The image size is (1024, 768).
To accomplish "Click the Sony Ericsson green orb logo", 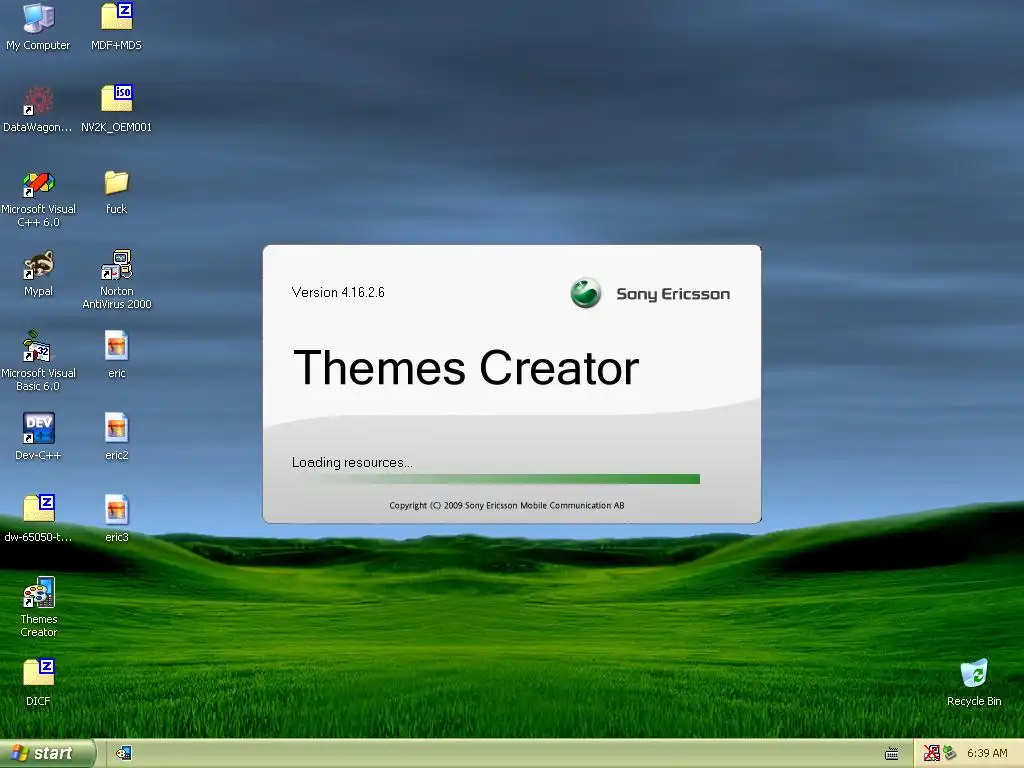I will point(586,293).
